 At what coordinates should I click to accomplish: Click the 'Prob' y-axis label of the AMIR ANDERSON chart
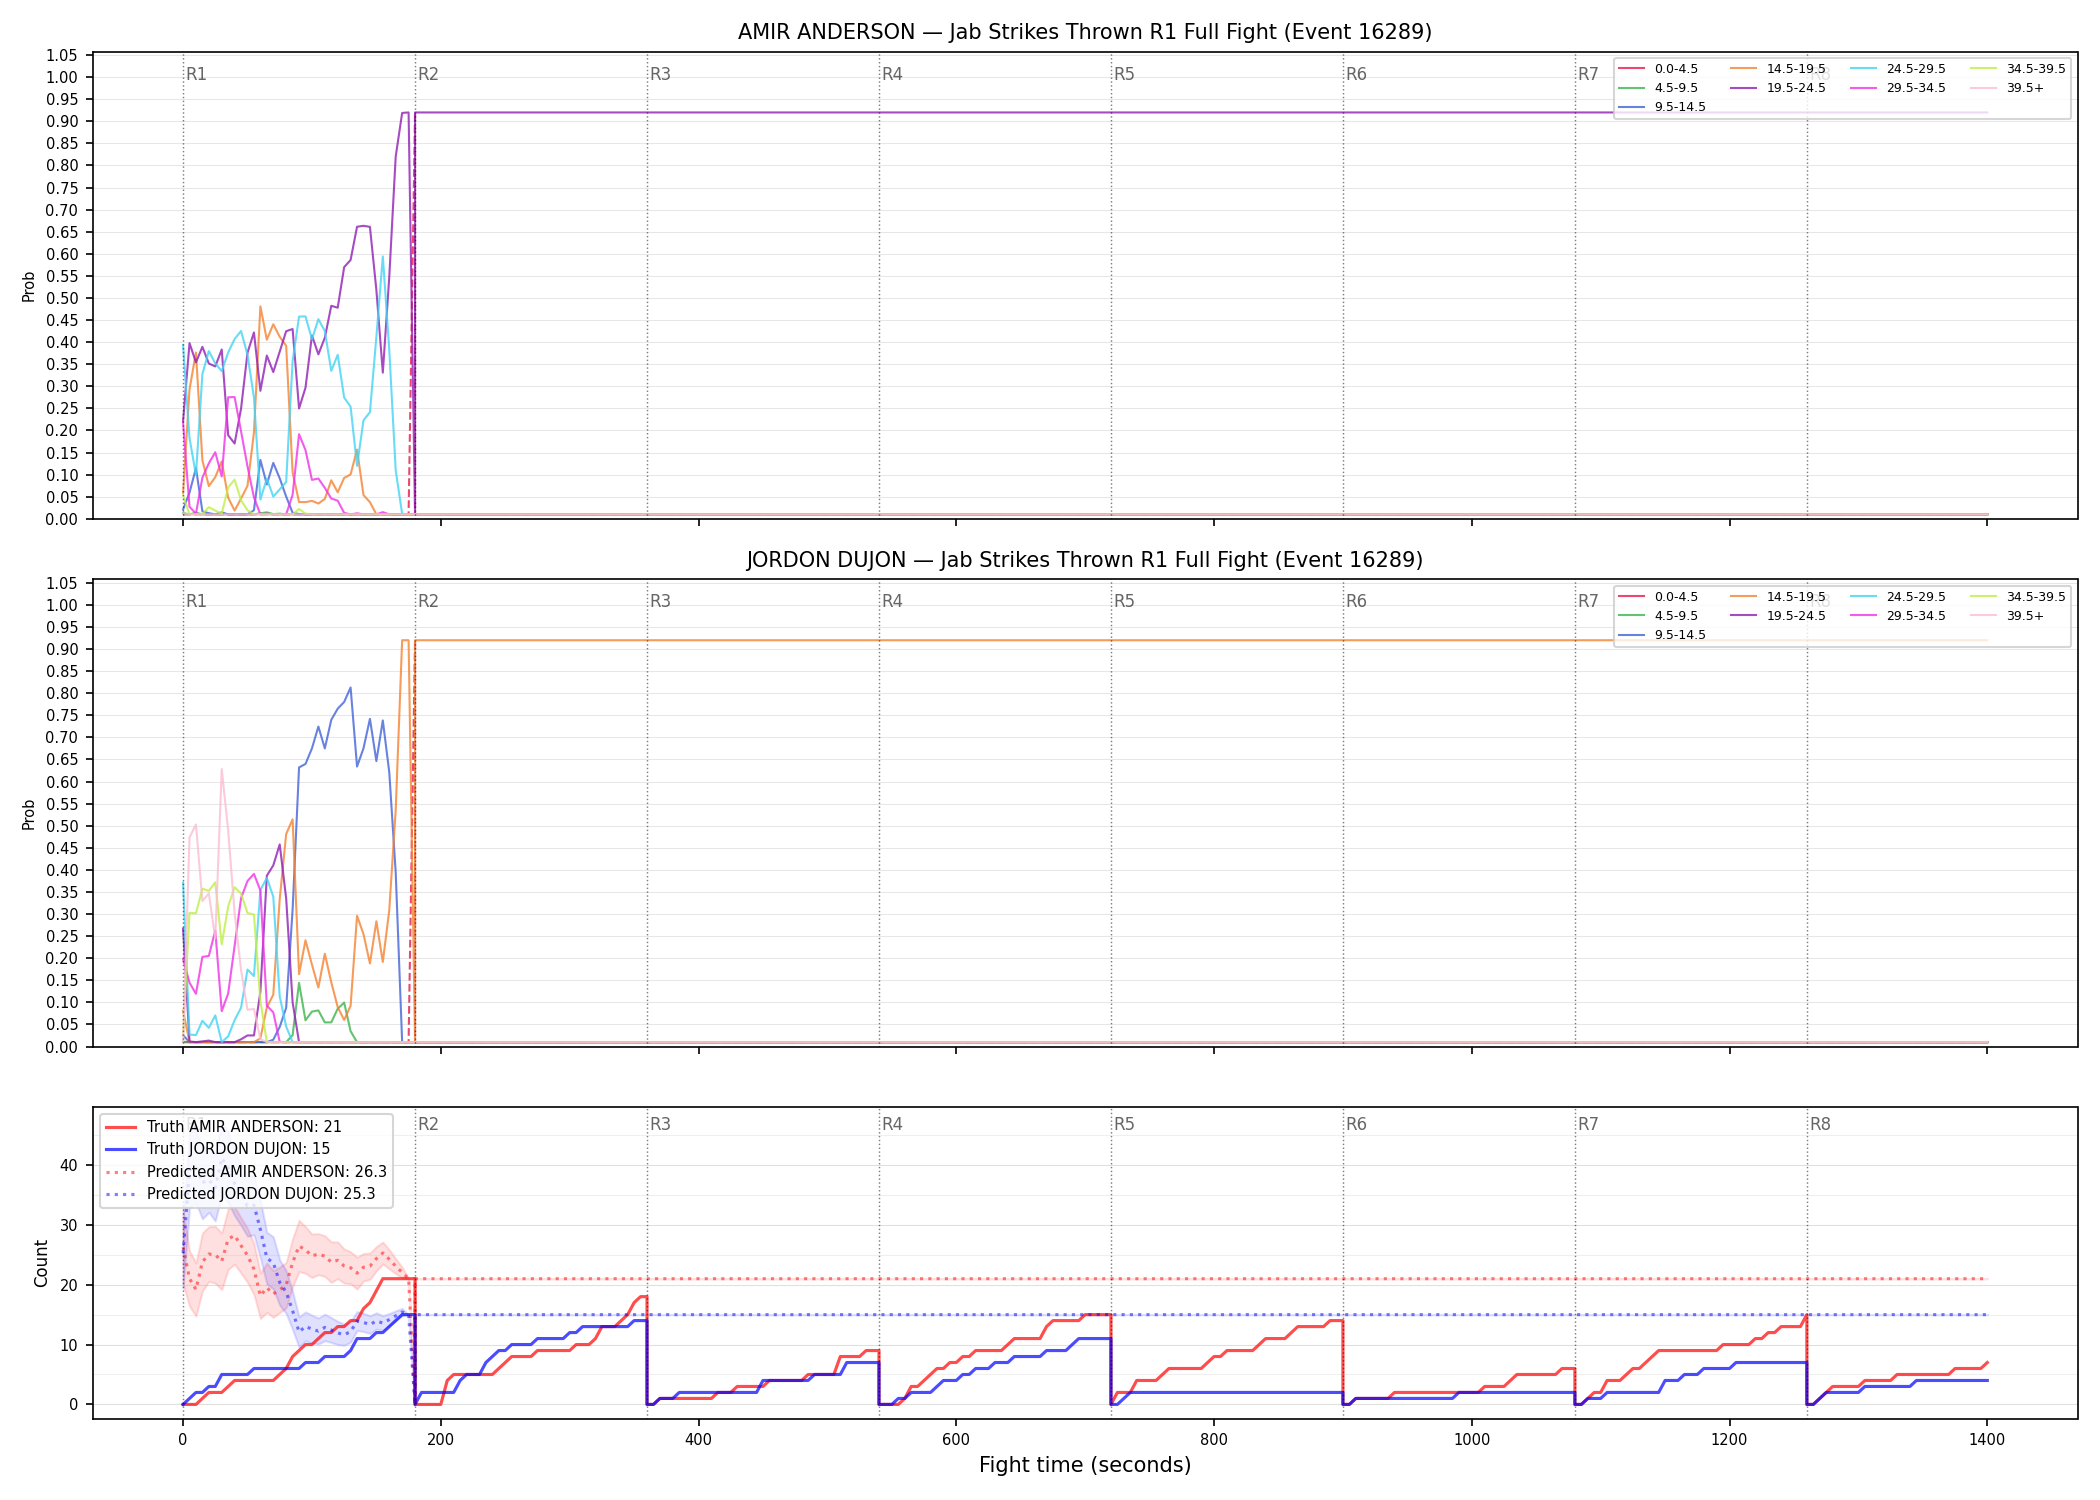[29, 287]
